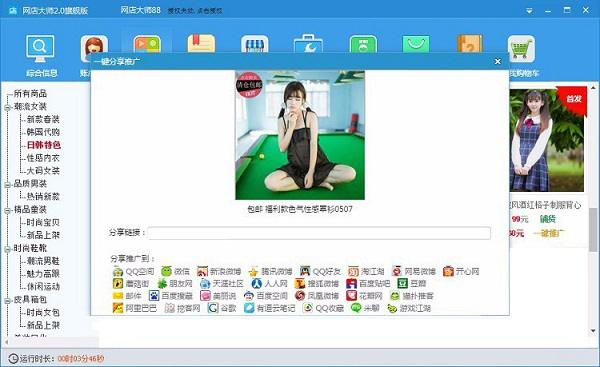
Task: Select 时尚宝贝 category
Action: (43, 222)
